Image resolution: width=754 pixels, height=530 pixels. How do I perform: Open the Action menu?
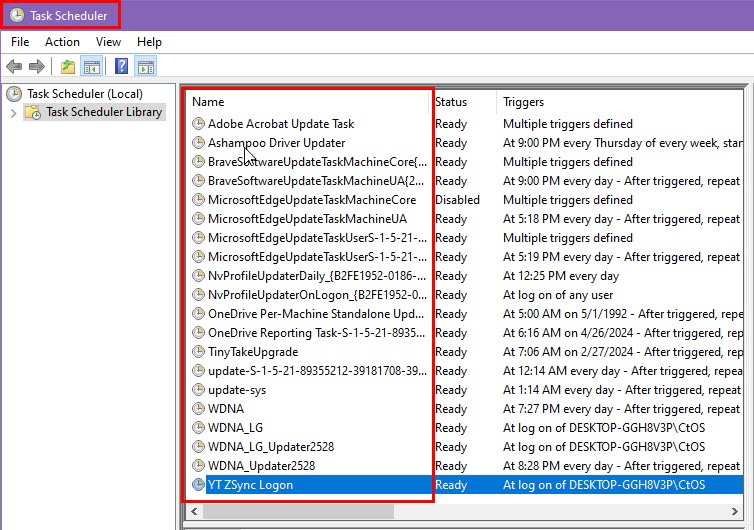tap(62, 42)
